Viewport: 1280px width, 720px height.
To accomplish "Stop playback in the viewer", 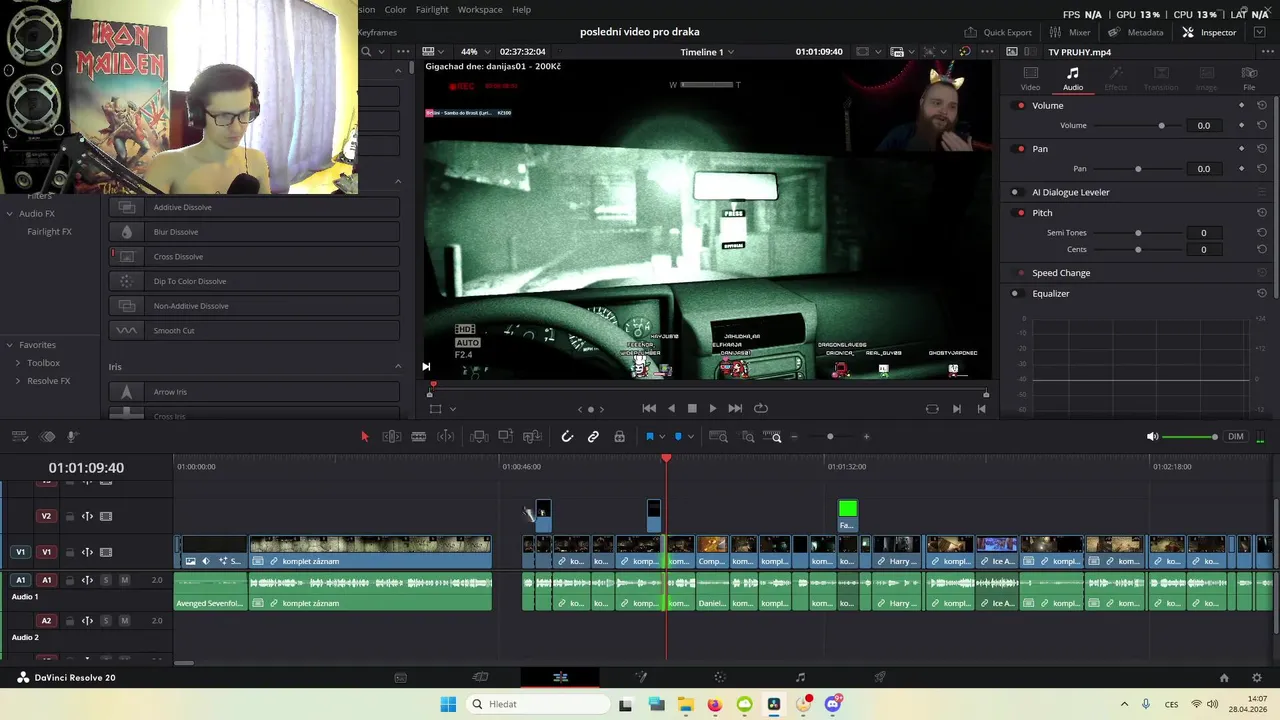I will coord(692,408).
